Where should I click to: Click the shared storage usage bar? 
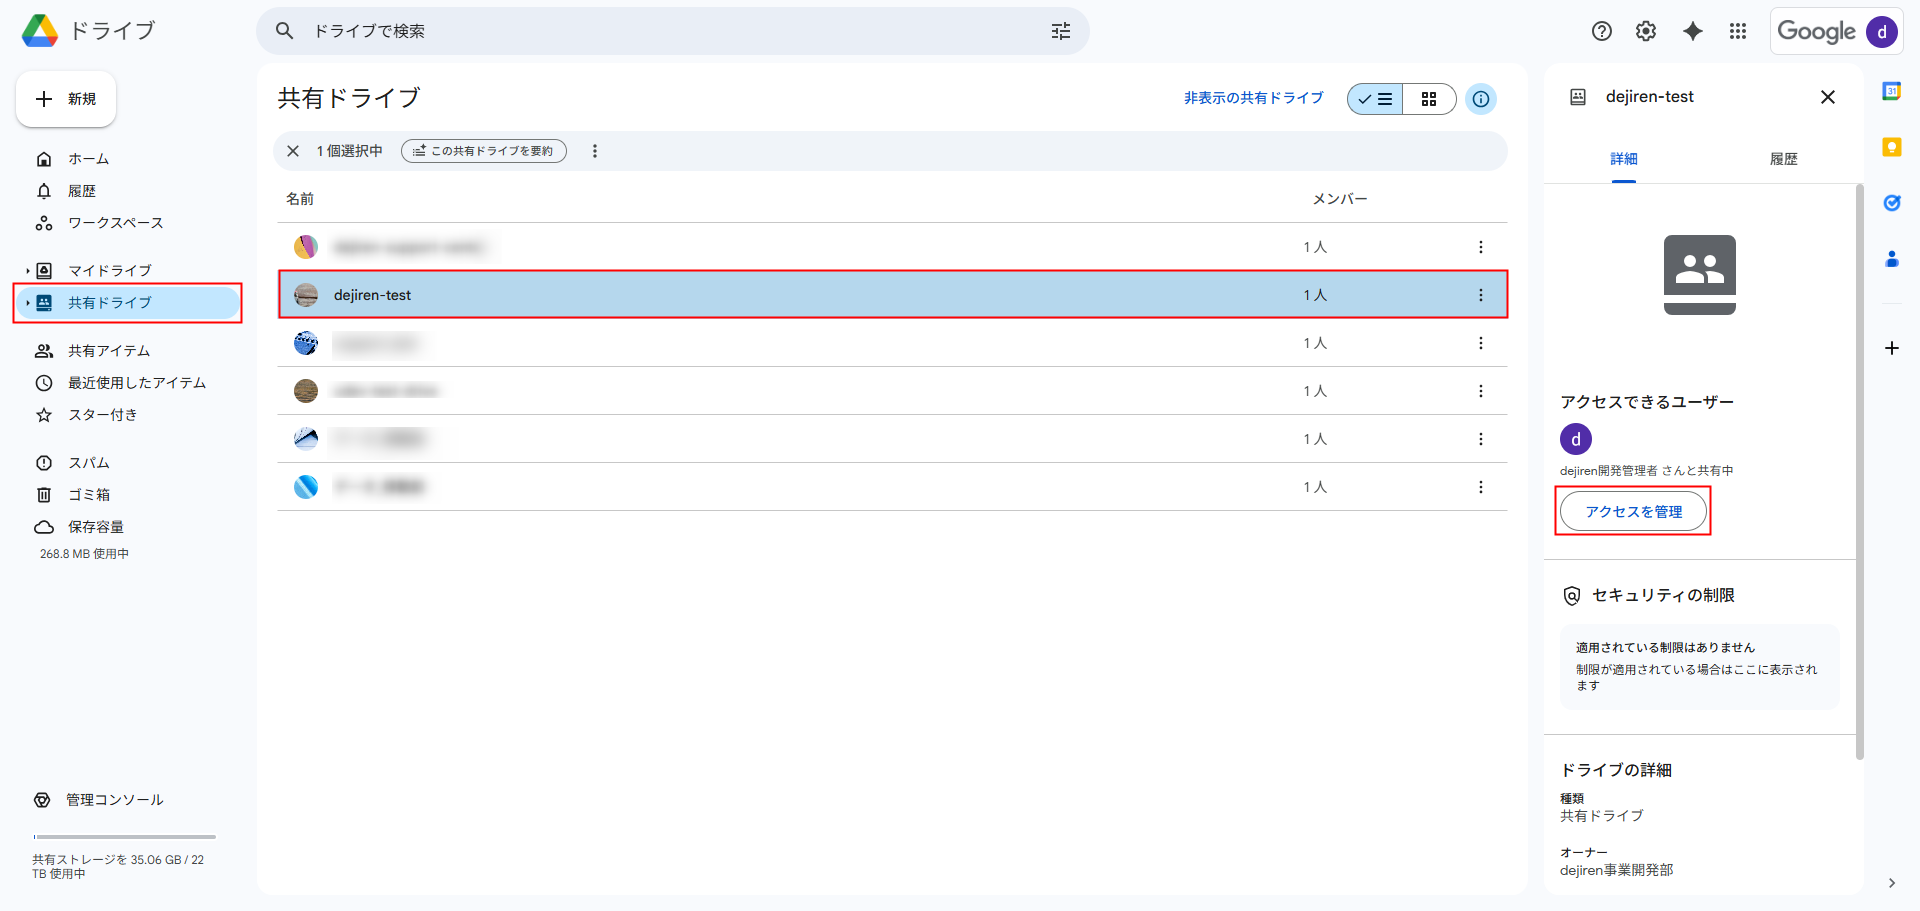point(124,837)
